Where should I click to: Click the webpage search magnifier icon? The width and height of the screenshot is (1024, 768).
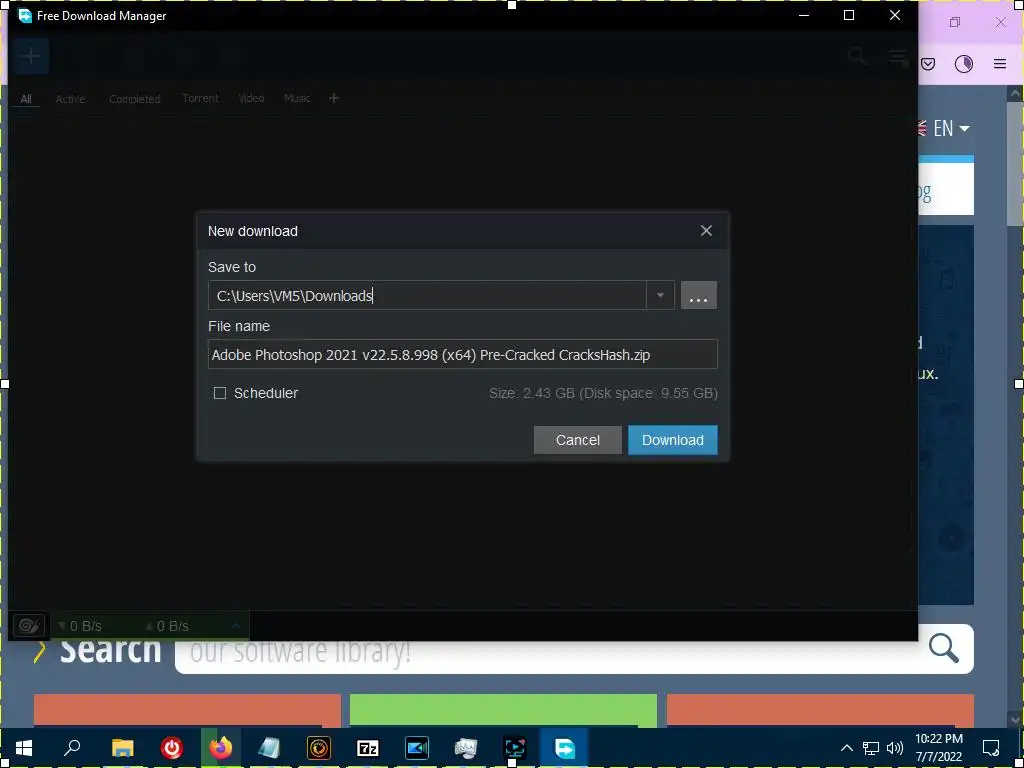pos(944,648)
